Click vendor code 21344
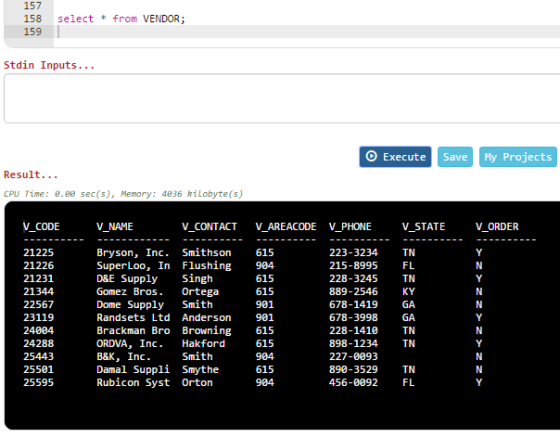The width and height of the screenshot is (560, 438). coord(39,292)
